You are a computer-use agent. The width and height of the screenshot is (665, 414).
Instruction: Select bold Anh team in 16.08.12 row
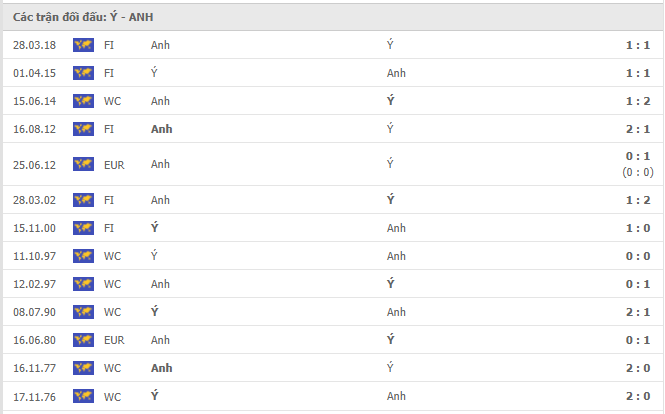(162, 129)
